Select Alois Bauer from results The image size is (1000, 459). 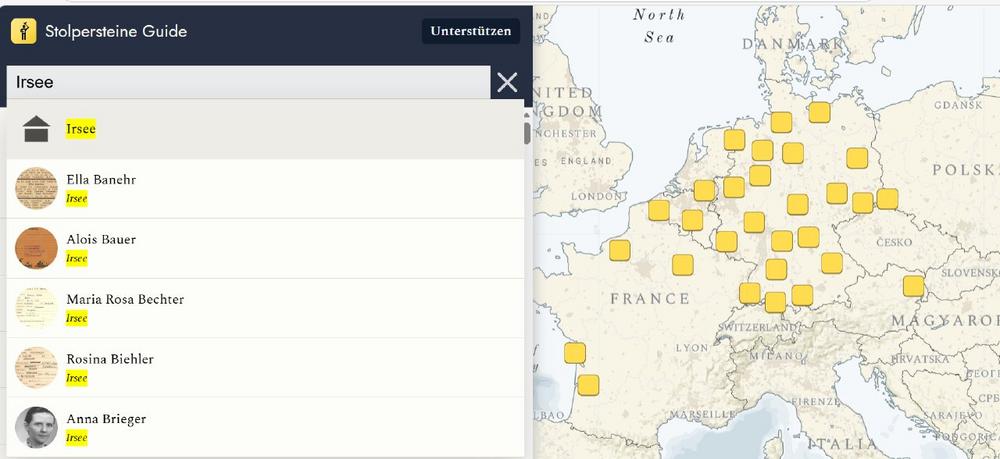coord(101,240)
